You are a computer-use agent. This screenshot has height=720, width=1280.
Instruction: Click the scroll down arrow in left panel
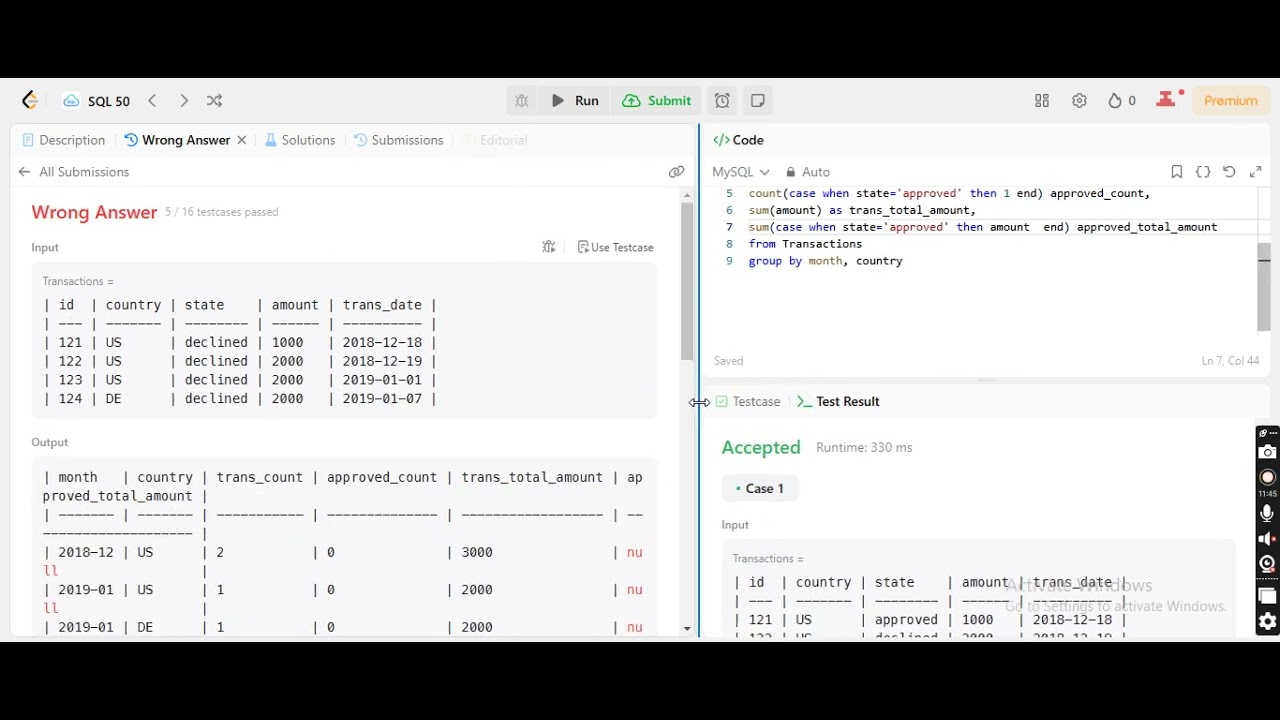[x=687, y=628]
